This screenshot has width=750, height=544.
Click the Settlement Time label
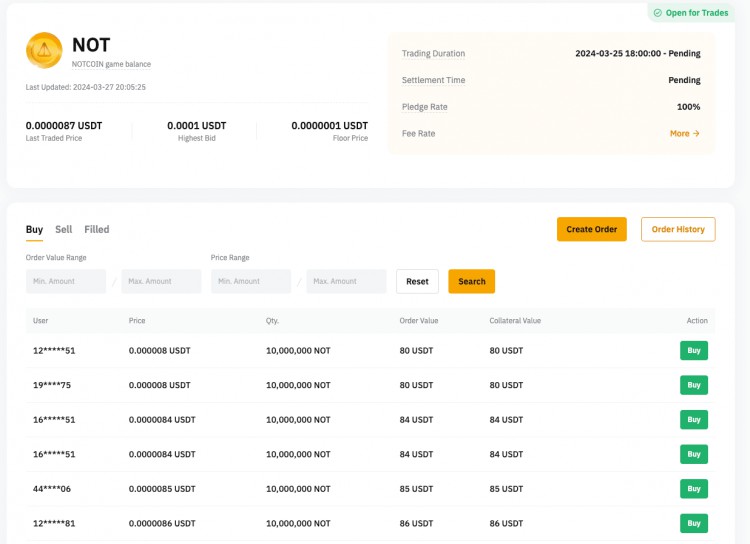click(x=433, y=80)
